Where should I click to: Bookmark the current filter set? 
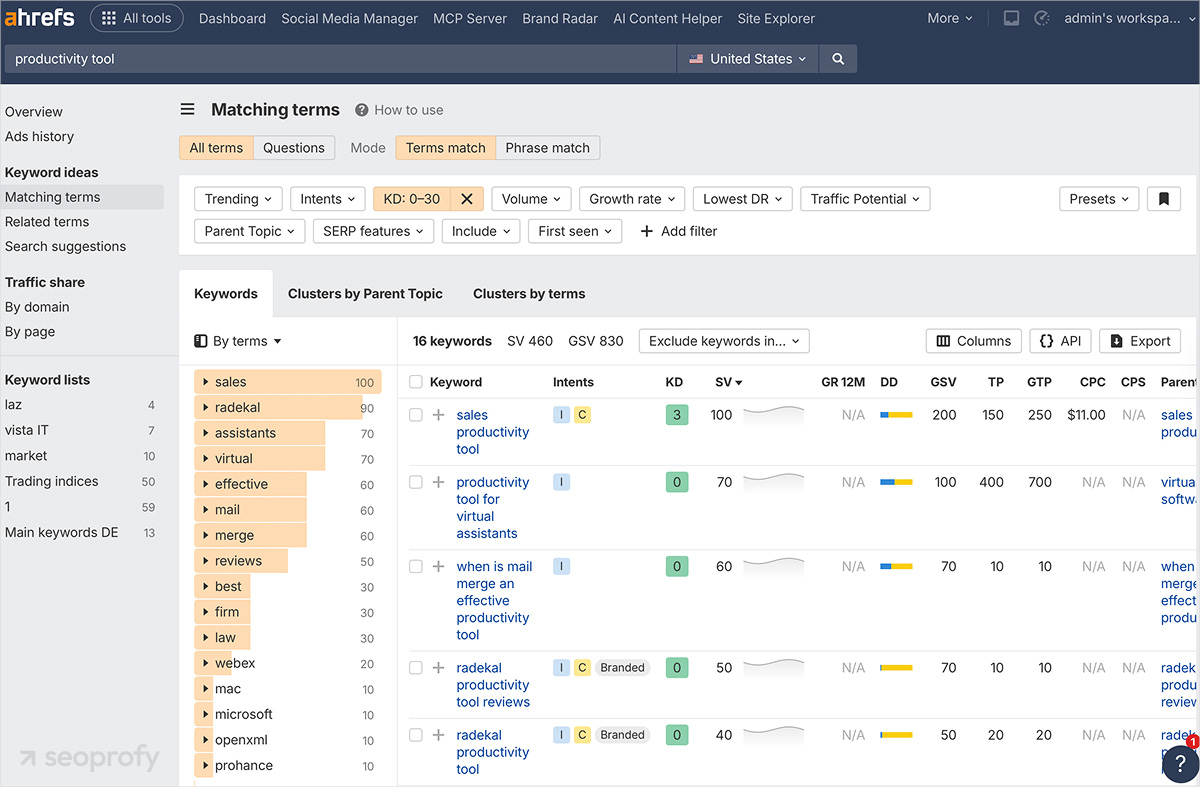[x=1163, y=199]
